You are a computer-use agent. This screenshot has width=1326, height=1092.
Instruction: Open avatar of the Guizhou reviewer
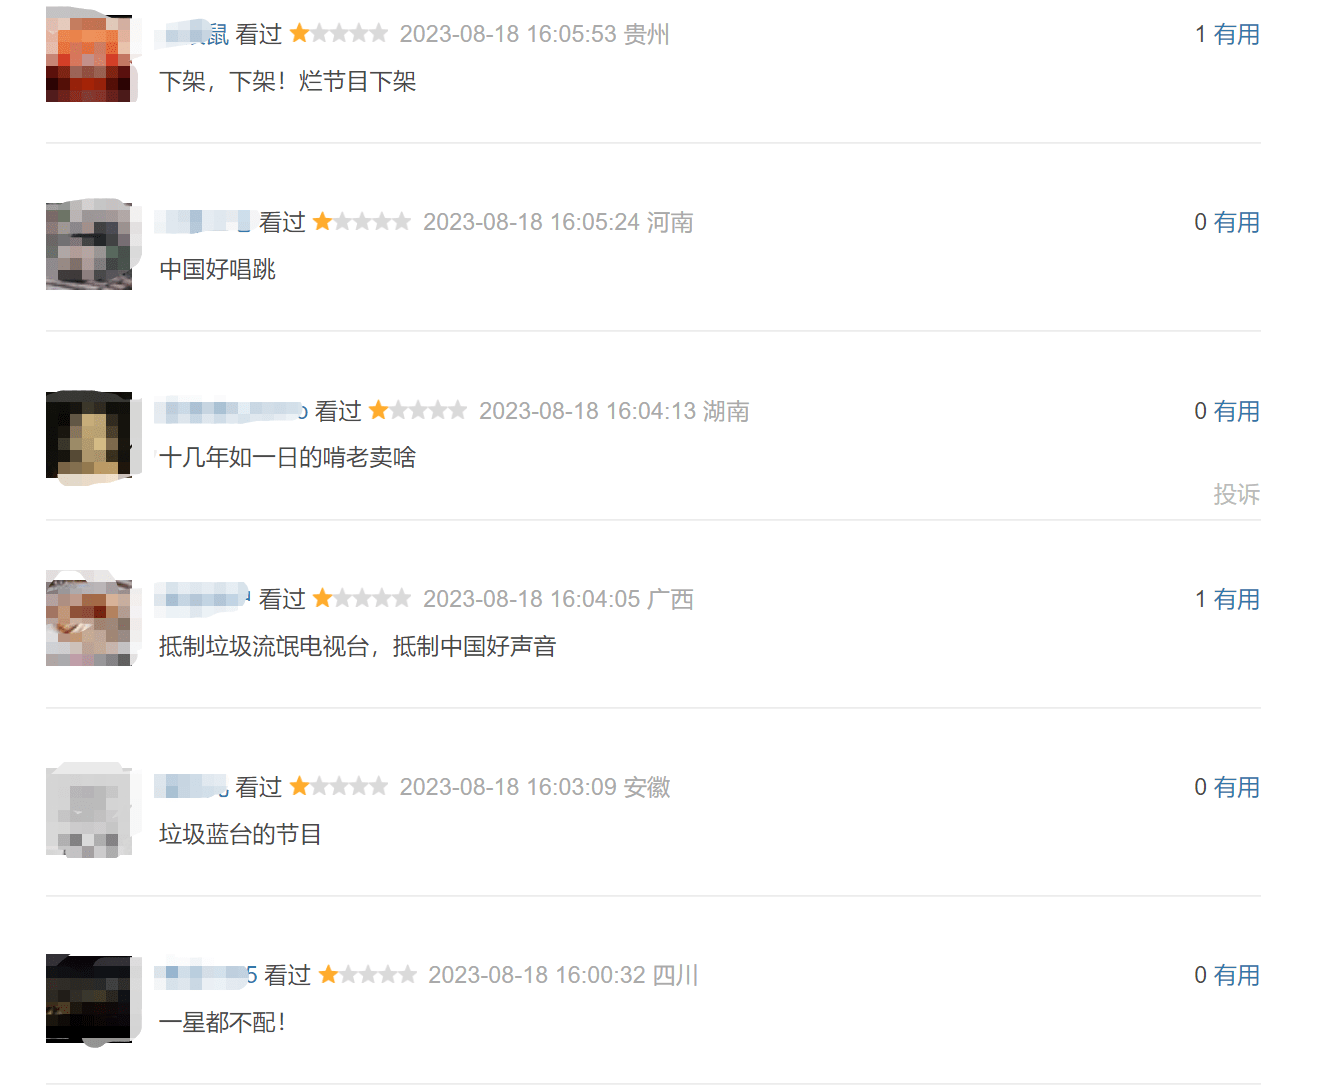[x=89, y=58]
